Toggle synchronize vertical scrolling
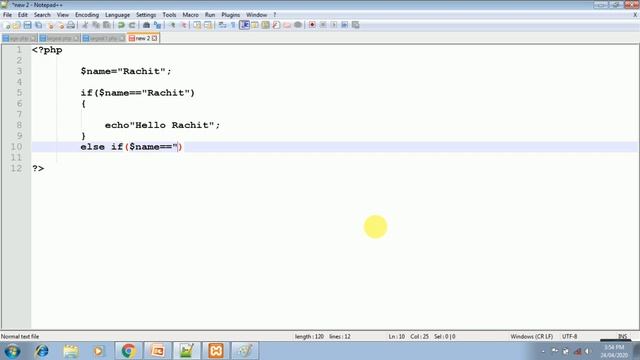The image size is (640, 360). 197,25
